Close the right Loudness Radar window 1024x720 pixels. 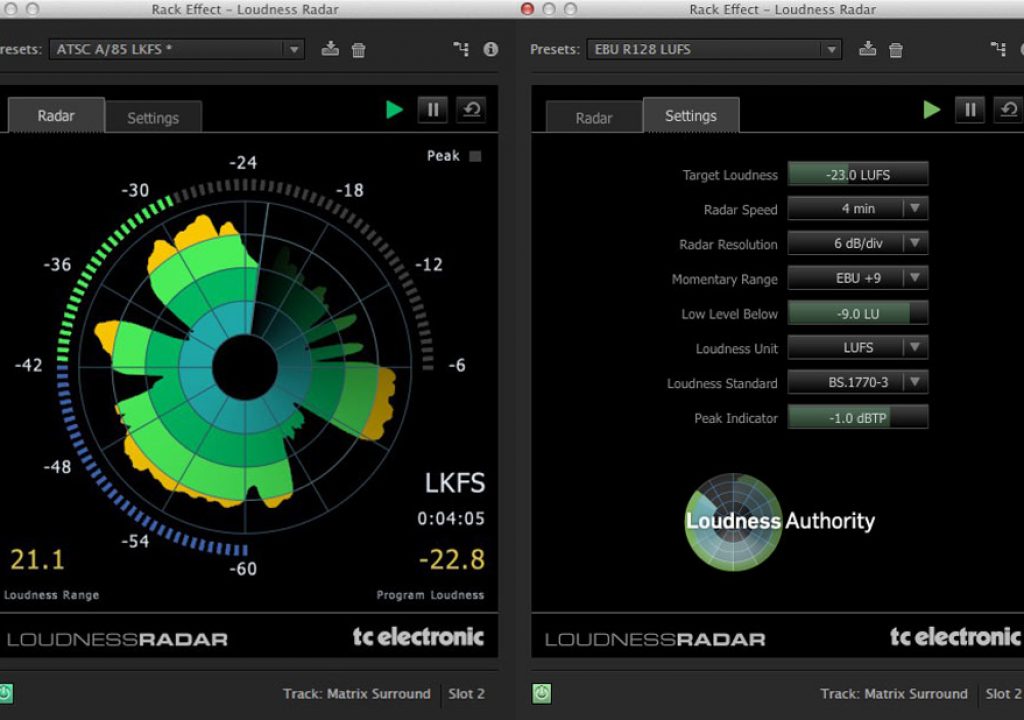pyautogui.click(x=527, y=9)
